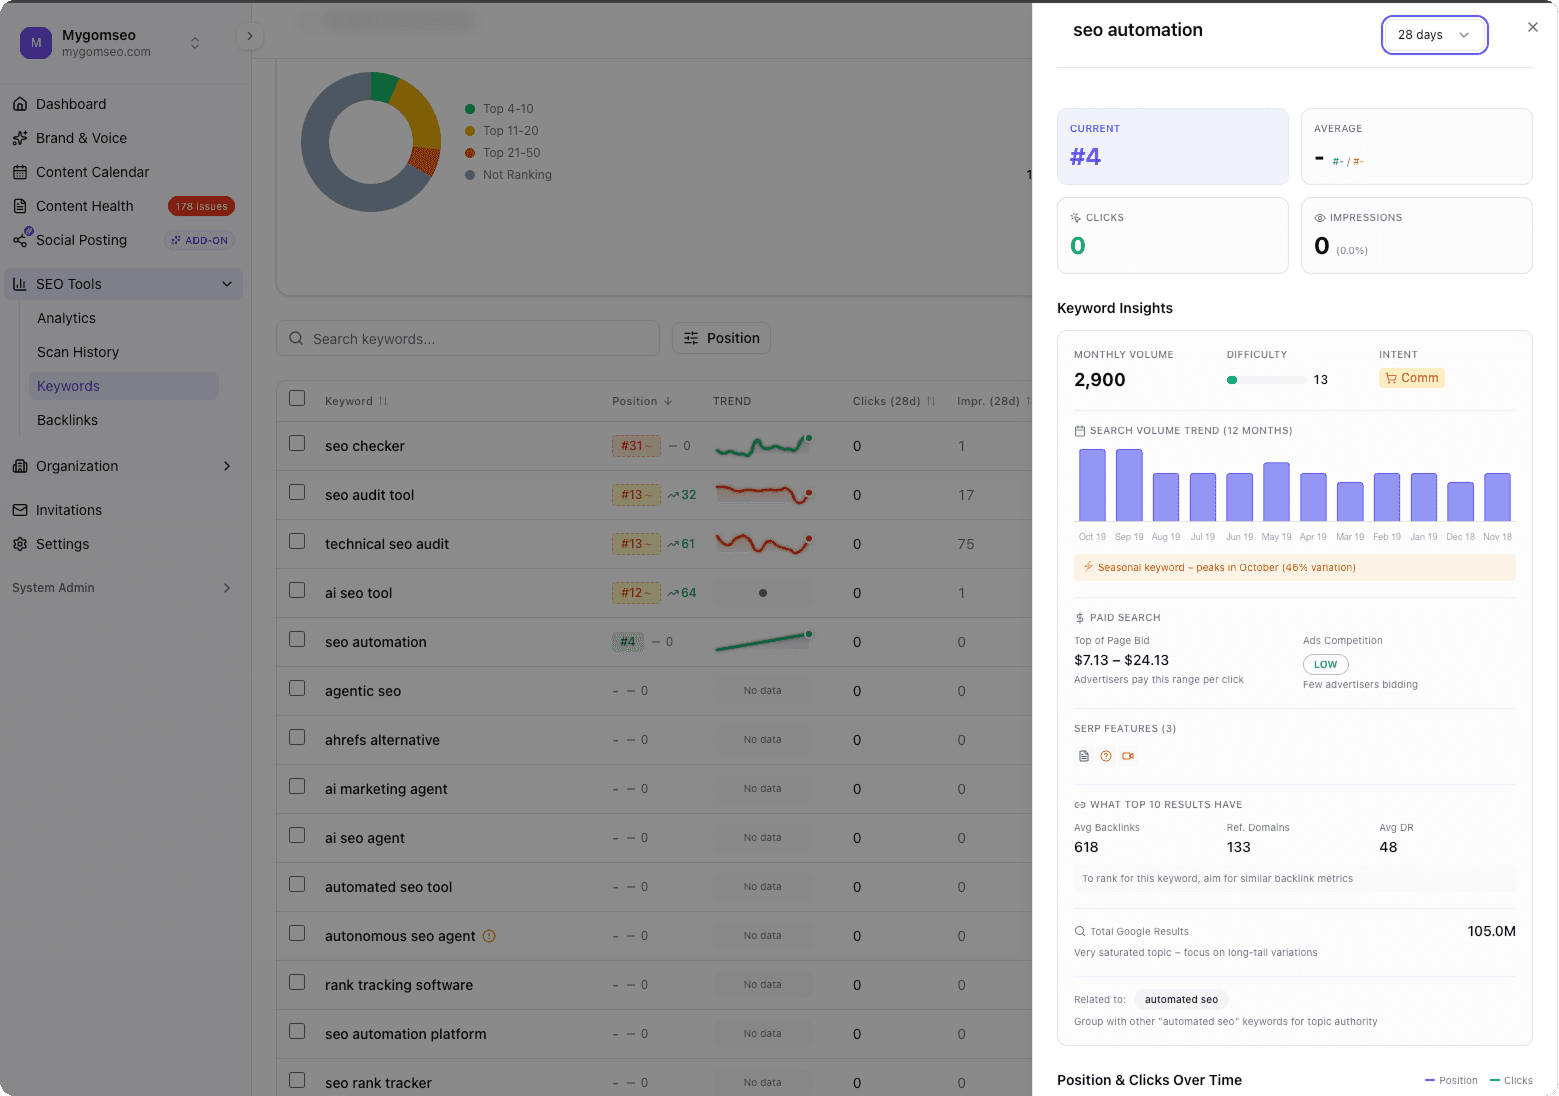The width and height of the screenshot is (1559, 1096).
Task: Select all keywords with the header checkbox
Action: pyautogui.click(x=297, y=397)
